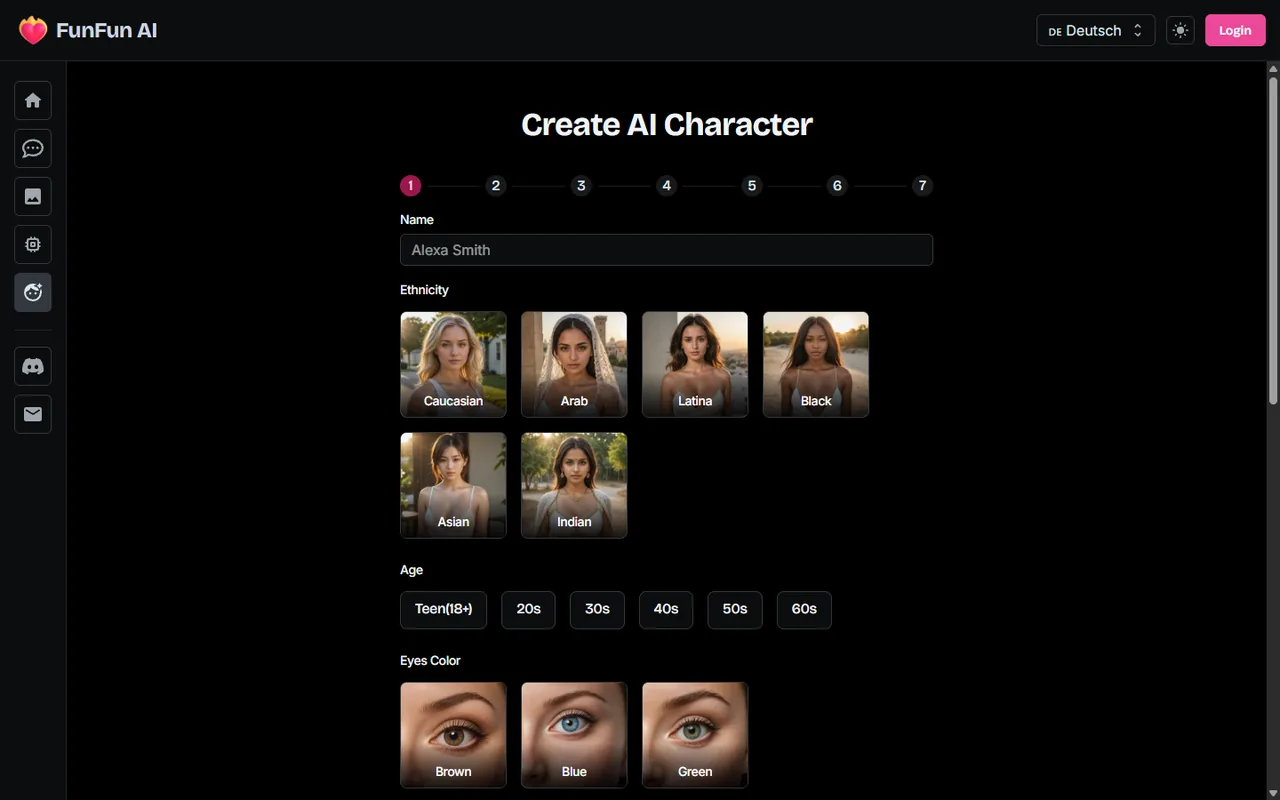Open the mail envelope sidebar icon
1280x800 pixels.
pyautogui.click(x=33, y=414)
